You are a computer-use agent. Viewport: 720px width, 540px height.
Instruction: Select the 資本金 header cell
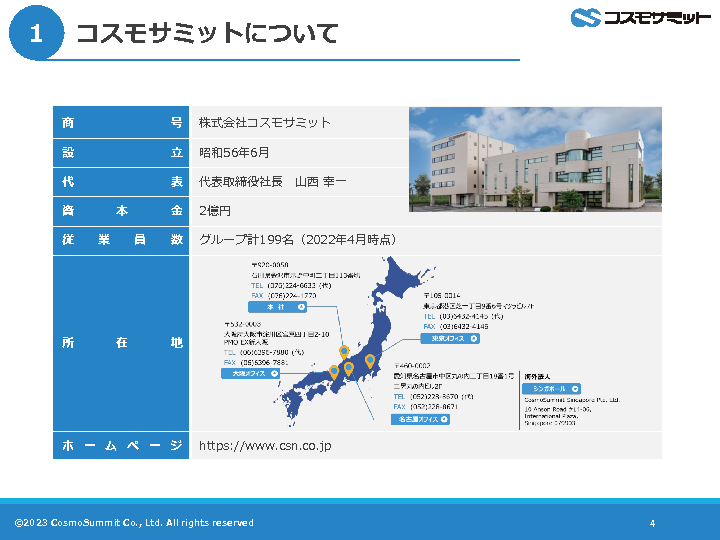click(x=121, y=211)
